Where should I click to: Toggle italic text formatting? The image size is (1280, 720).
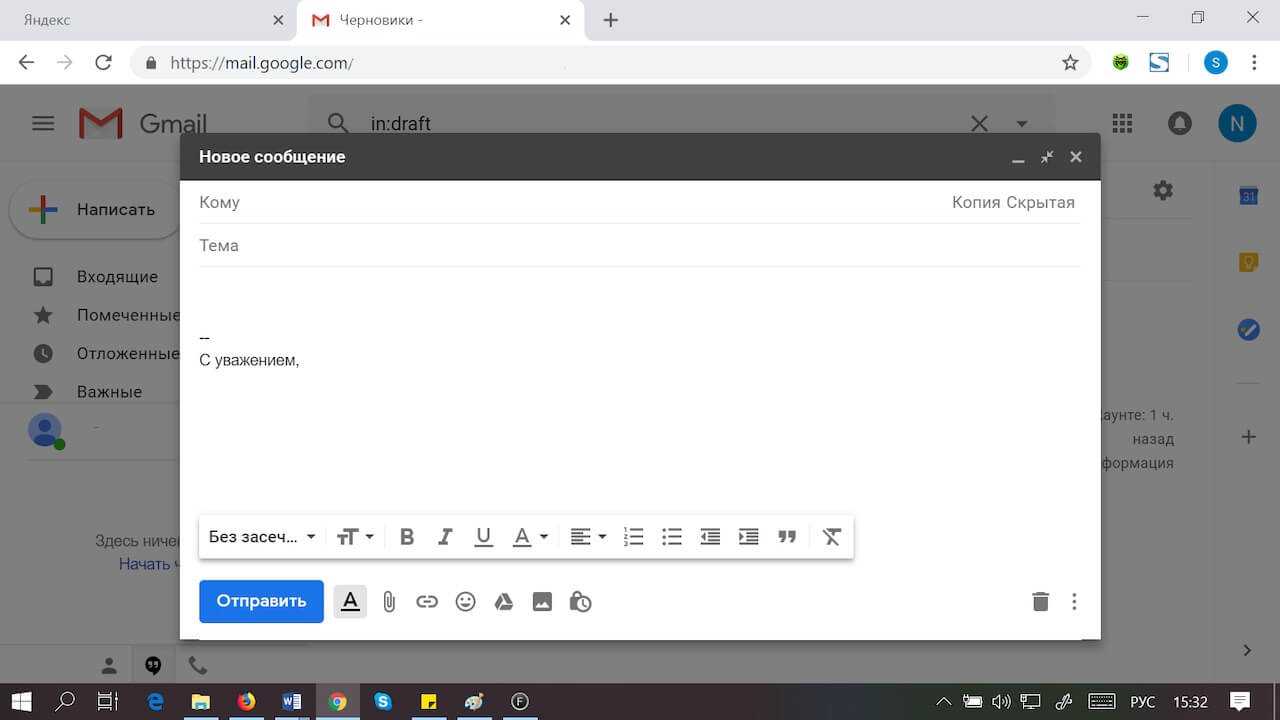point(445,537)
